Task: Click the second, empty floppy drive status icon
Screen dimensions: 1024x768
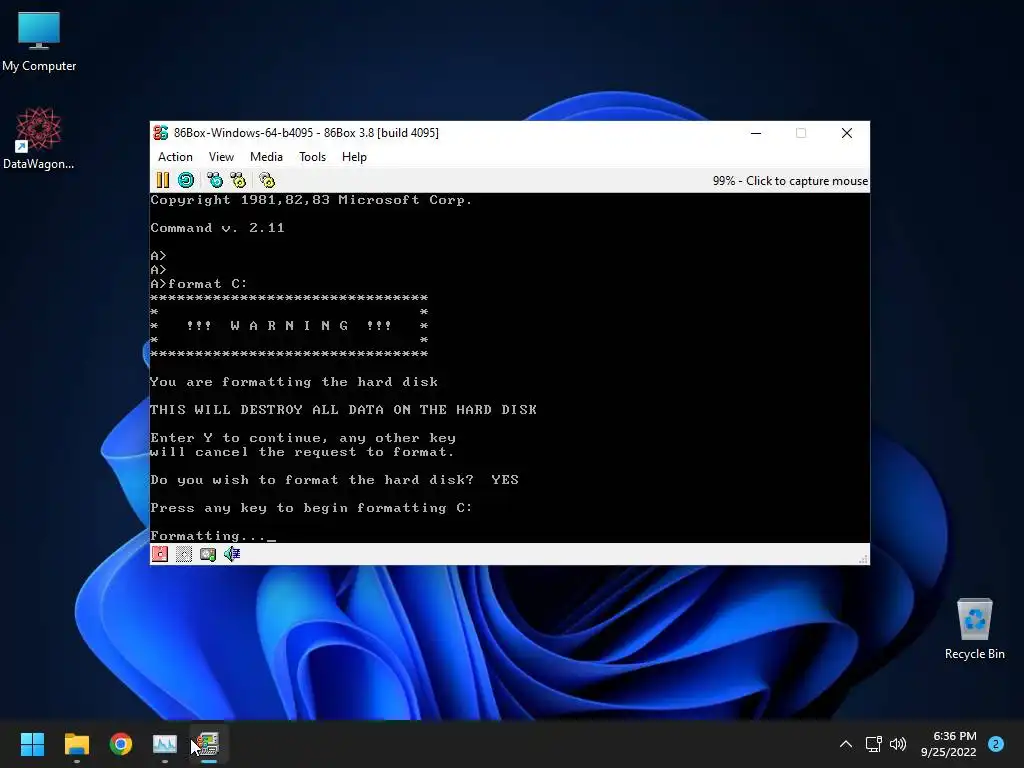Action: (x=184, y=554)
